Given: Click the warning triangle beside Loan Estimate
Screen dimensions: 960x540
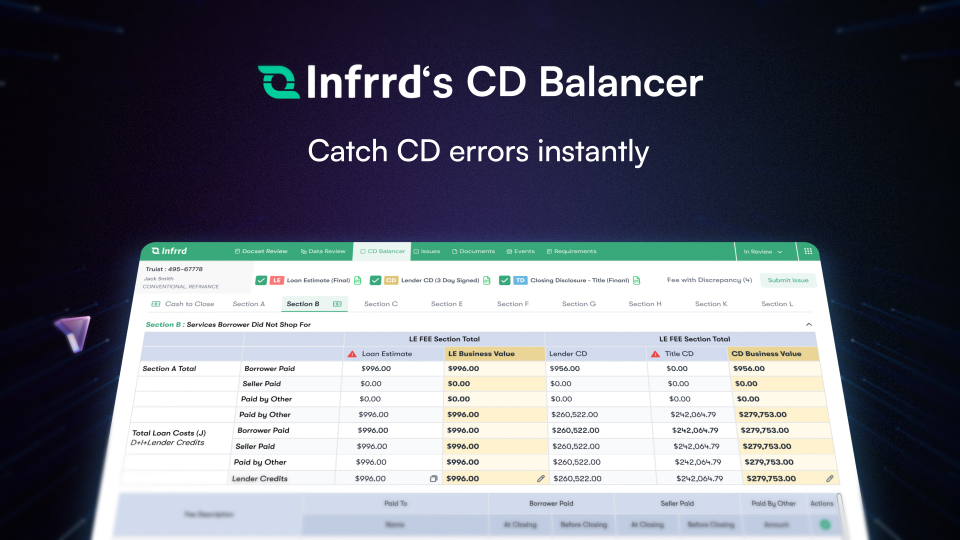Looking at the screenshot, I should tap(352, 354).
